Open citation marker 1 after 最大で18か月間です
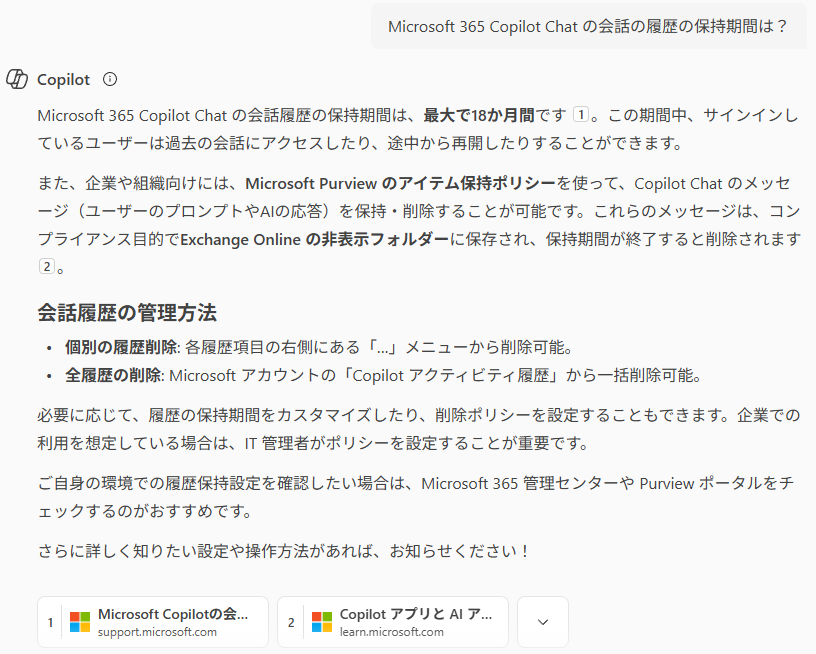This screenshot has width=816, height=654. pyautogui.click(x=580, y=114)
